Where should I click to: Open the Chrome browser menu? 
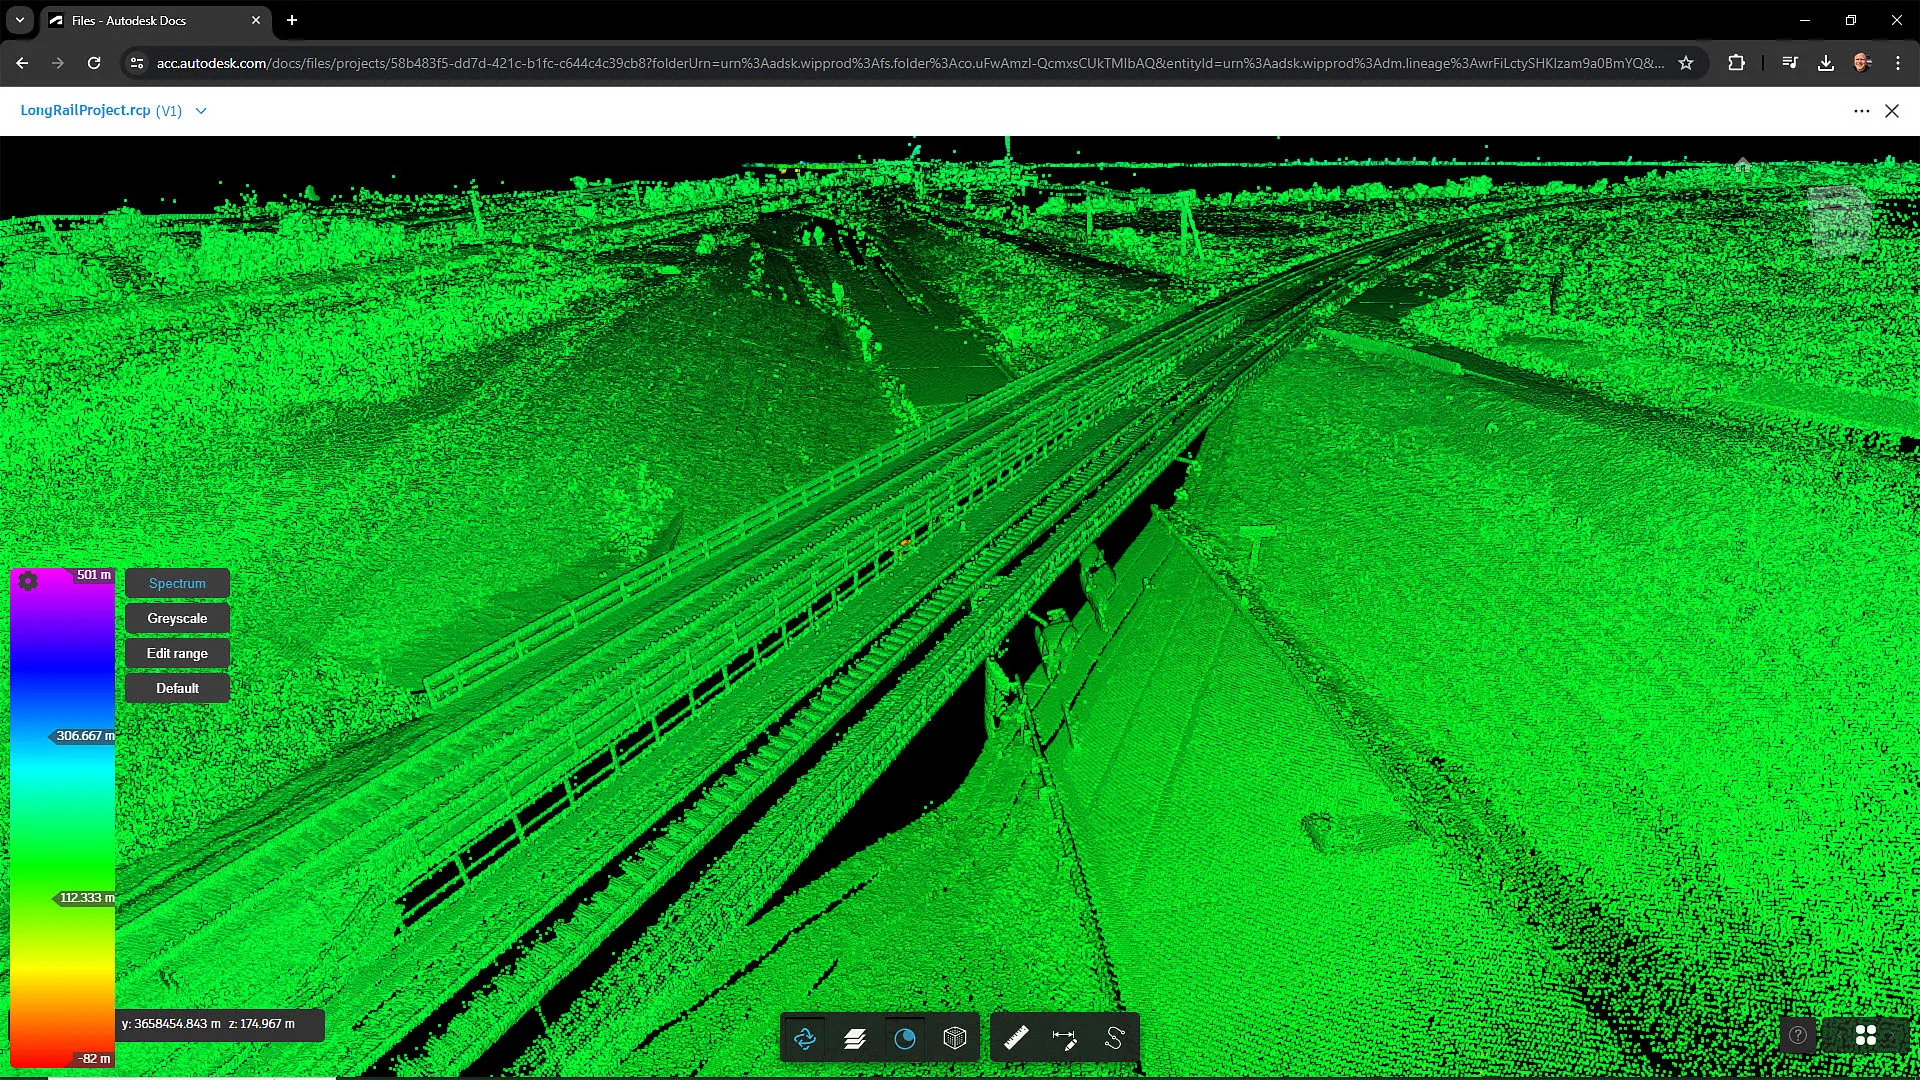1897,62
